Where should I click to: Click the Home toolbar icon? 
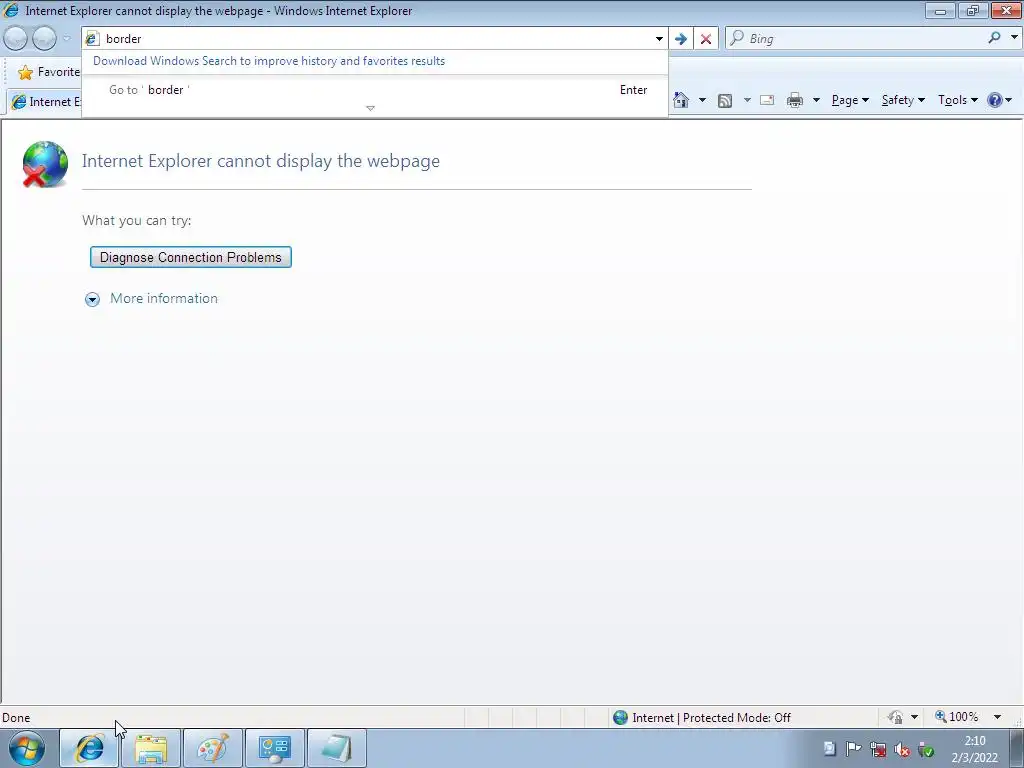tap(680, 100)
